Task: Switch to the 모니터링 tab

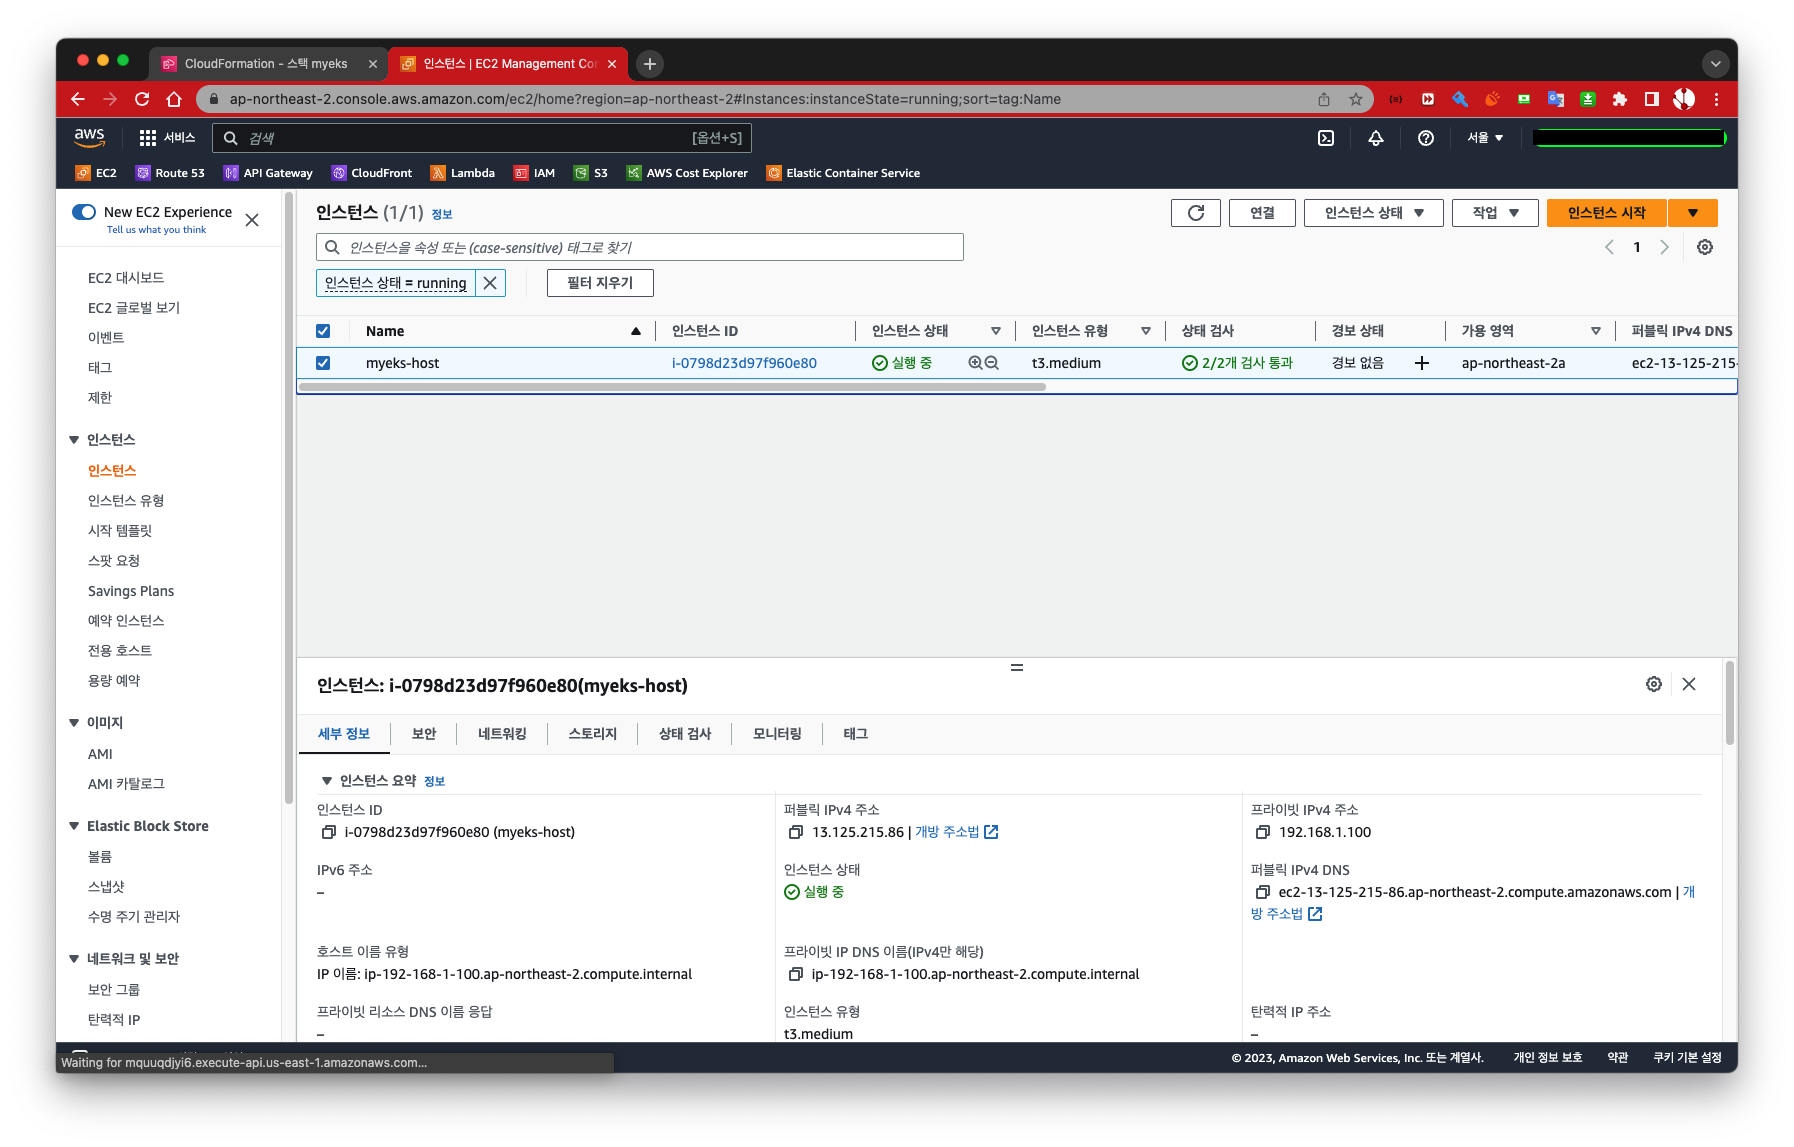Action: pos(777,734)
